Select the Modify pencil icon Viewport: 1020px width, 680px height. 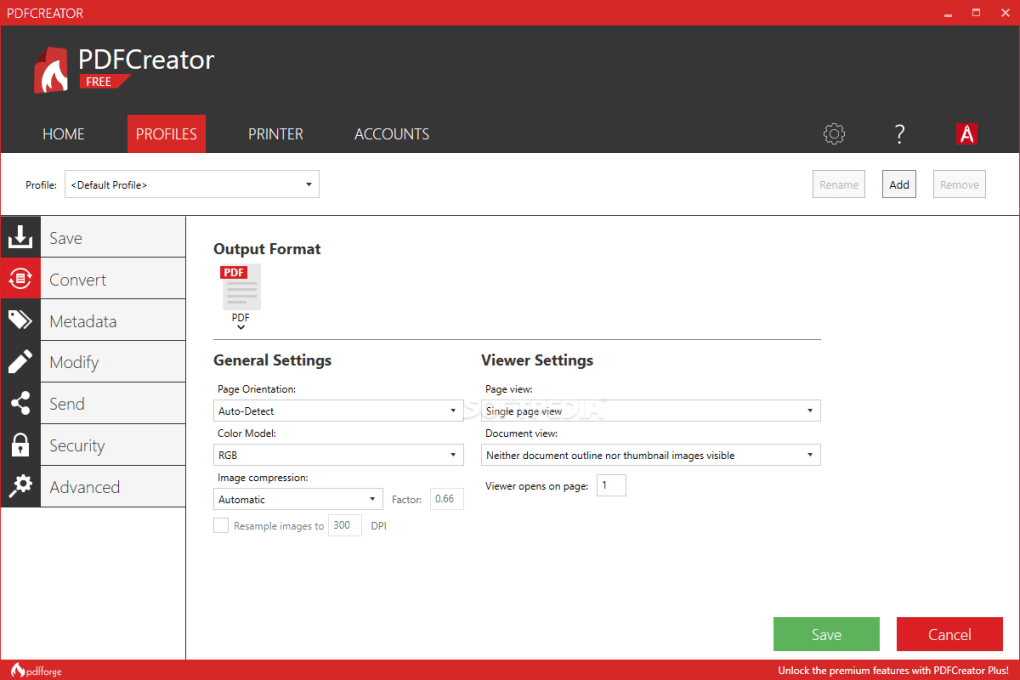[x=20, y=361]
